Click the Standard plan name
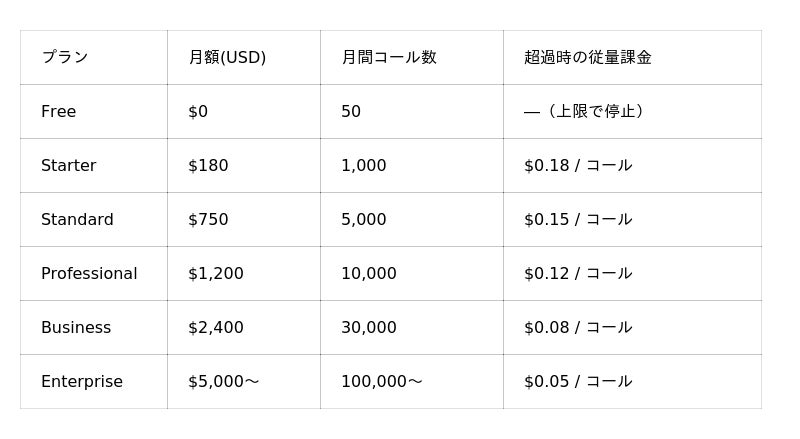Image resolution: width=800 pixels, height=439 pixels. [x=77, y=220]
